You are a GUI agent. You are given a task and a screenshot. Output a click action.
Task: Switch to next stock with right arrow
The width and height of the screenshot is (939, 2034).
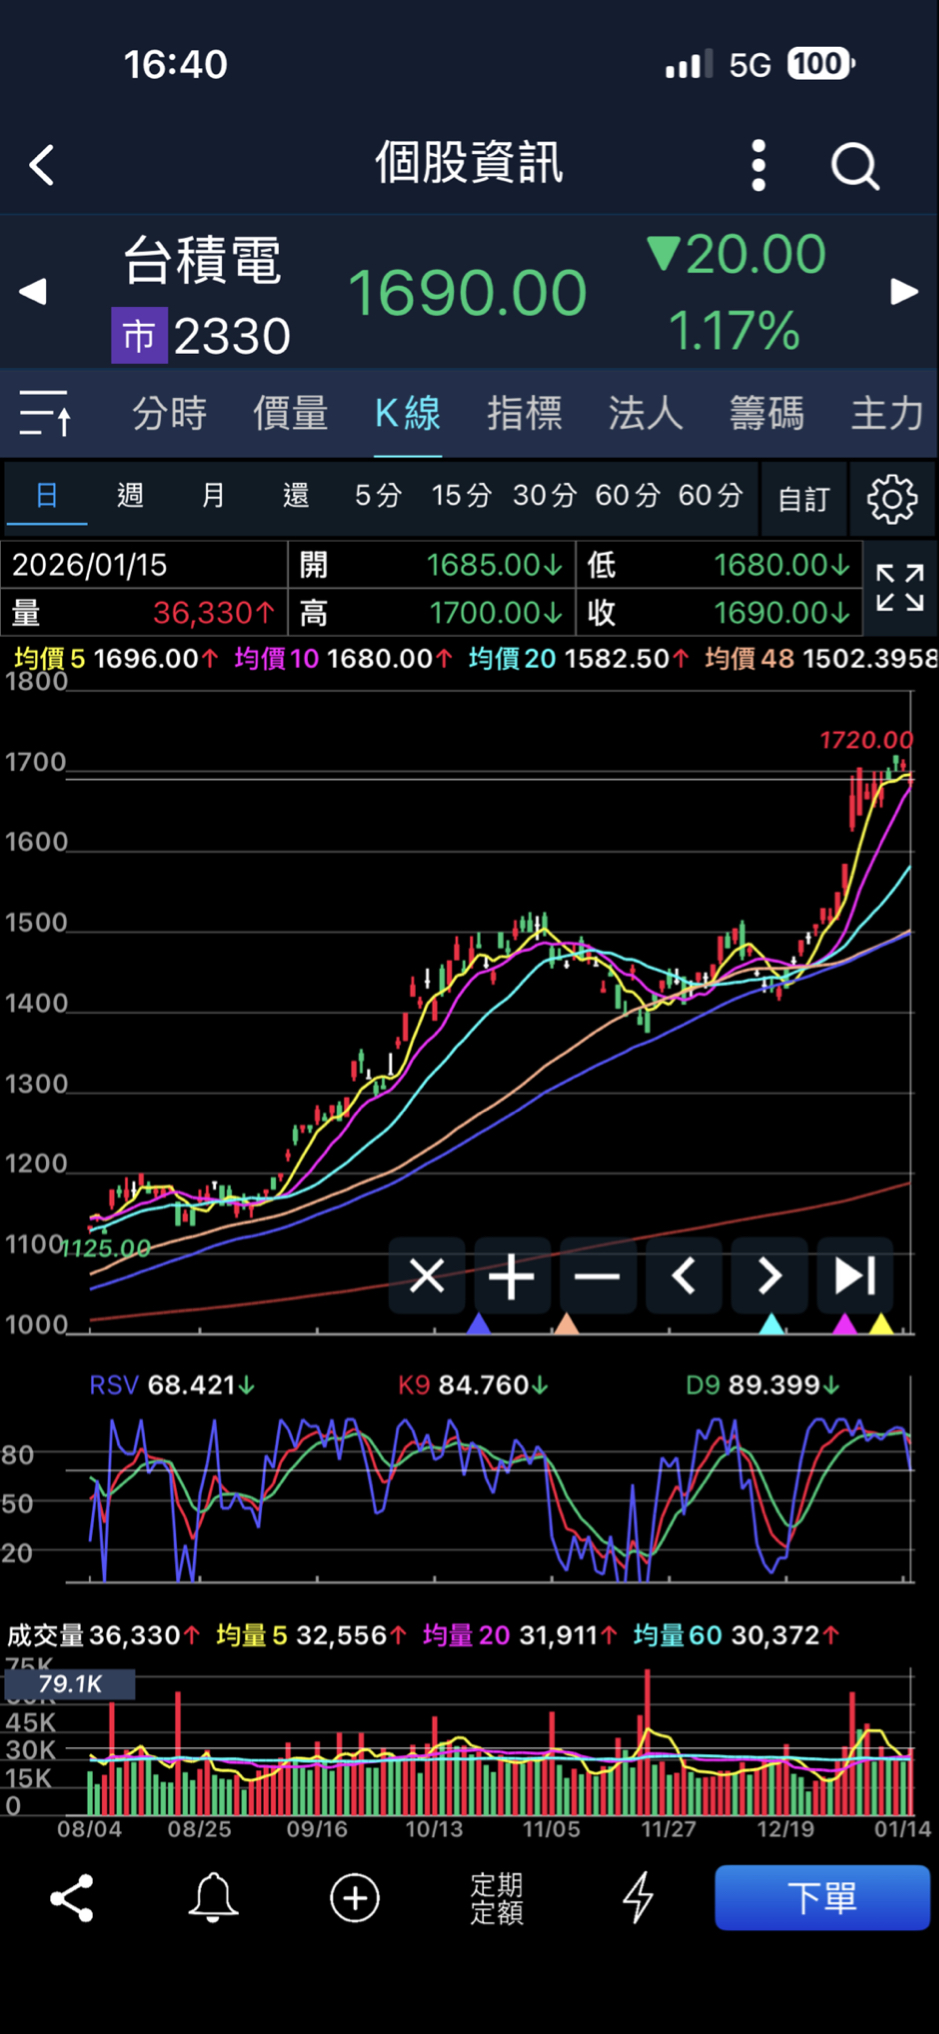904,292
